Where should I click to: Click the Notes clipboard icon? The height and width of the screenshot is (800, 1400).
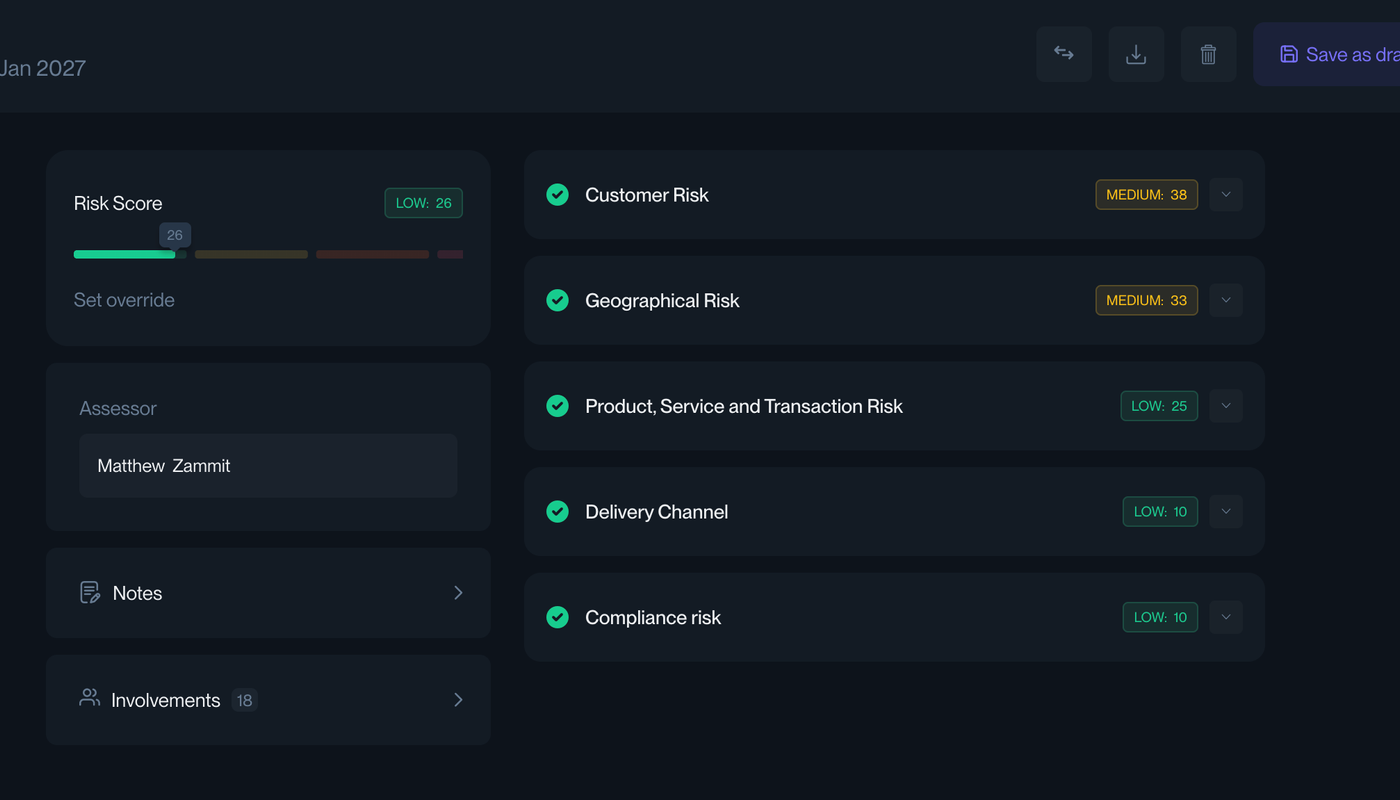pos(89,592)
